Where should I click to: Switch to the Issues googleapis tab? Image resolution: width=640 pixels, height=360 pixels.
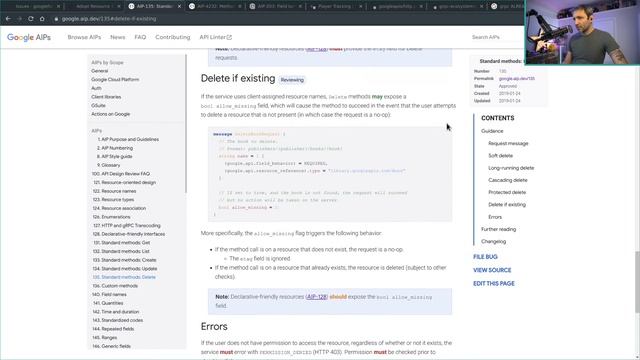[x=33, y=7]
